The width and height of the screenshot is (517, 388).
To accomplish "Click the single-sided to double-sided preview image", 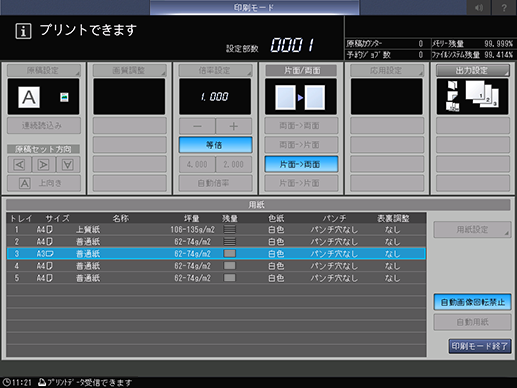I will click(301, 97).
